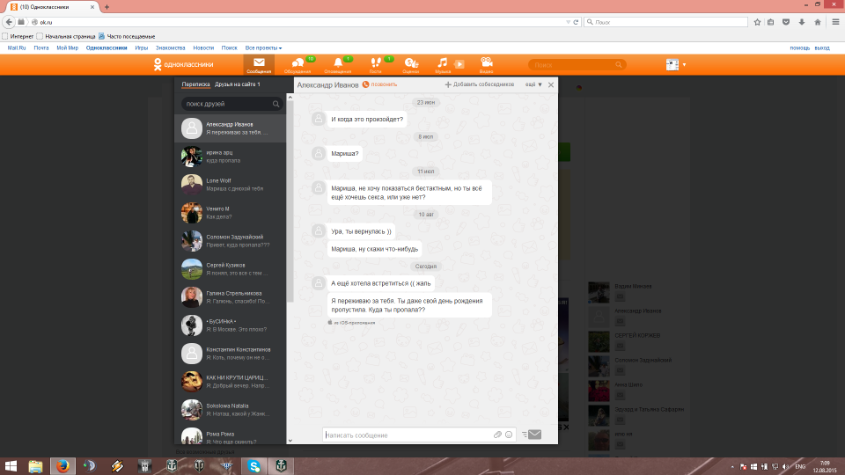Screen dimensions: 845x475
Task: Open a new browser tab
Action: click(107, 7)
